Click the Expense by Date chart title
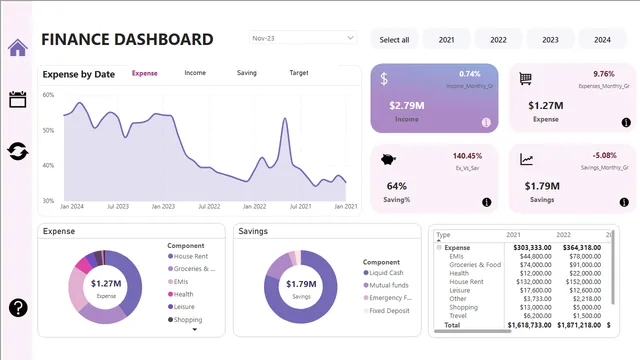 click(x=79, y=74)
